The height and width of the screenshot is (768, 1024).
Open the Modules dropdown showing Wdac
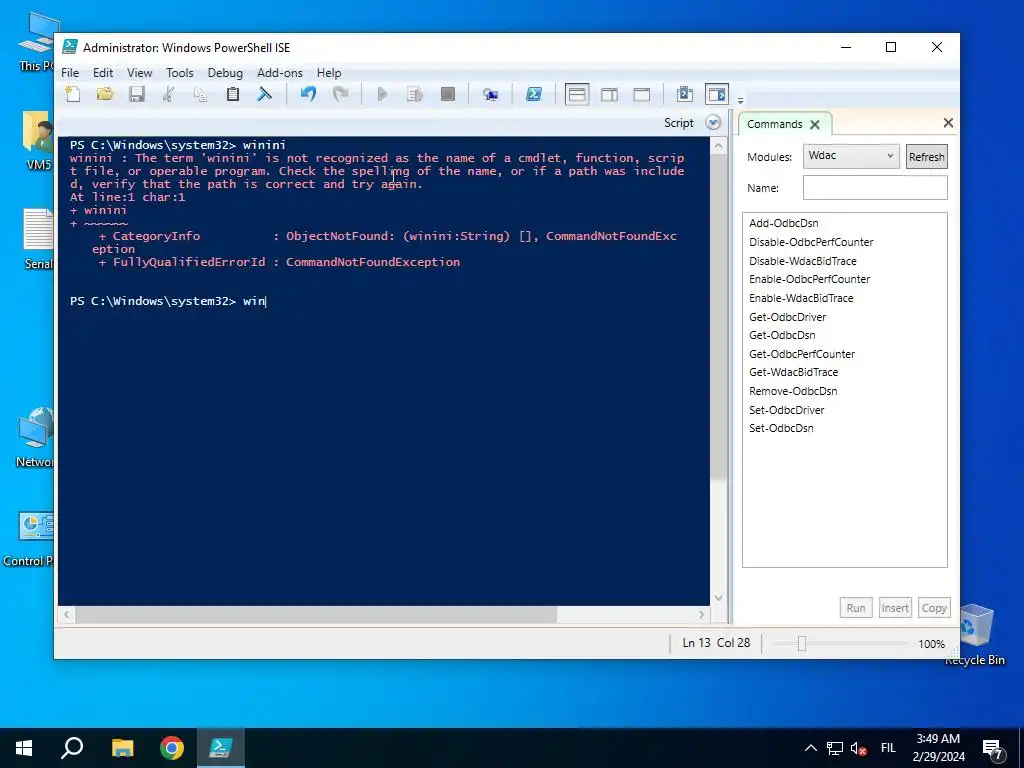tap(851, 156)
